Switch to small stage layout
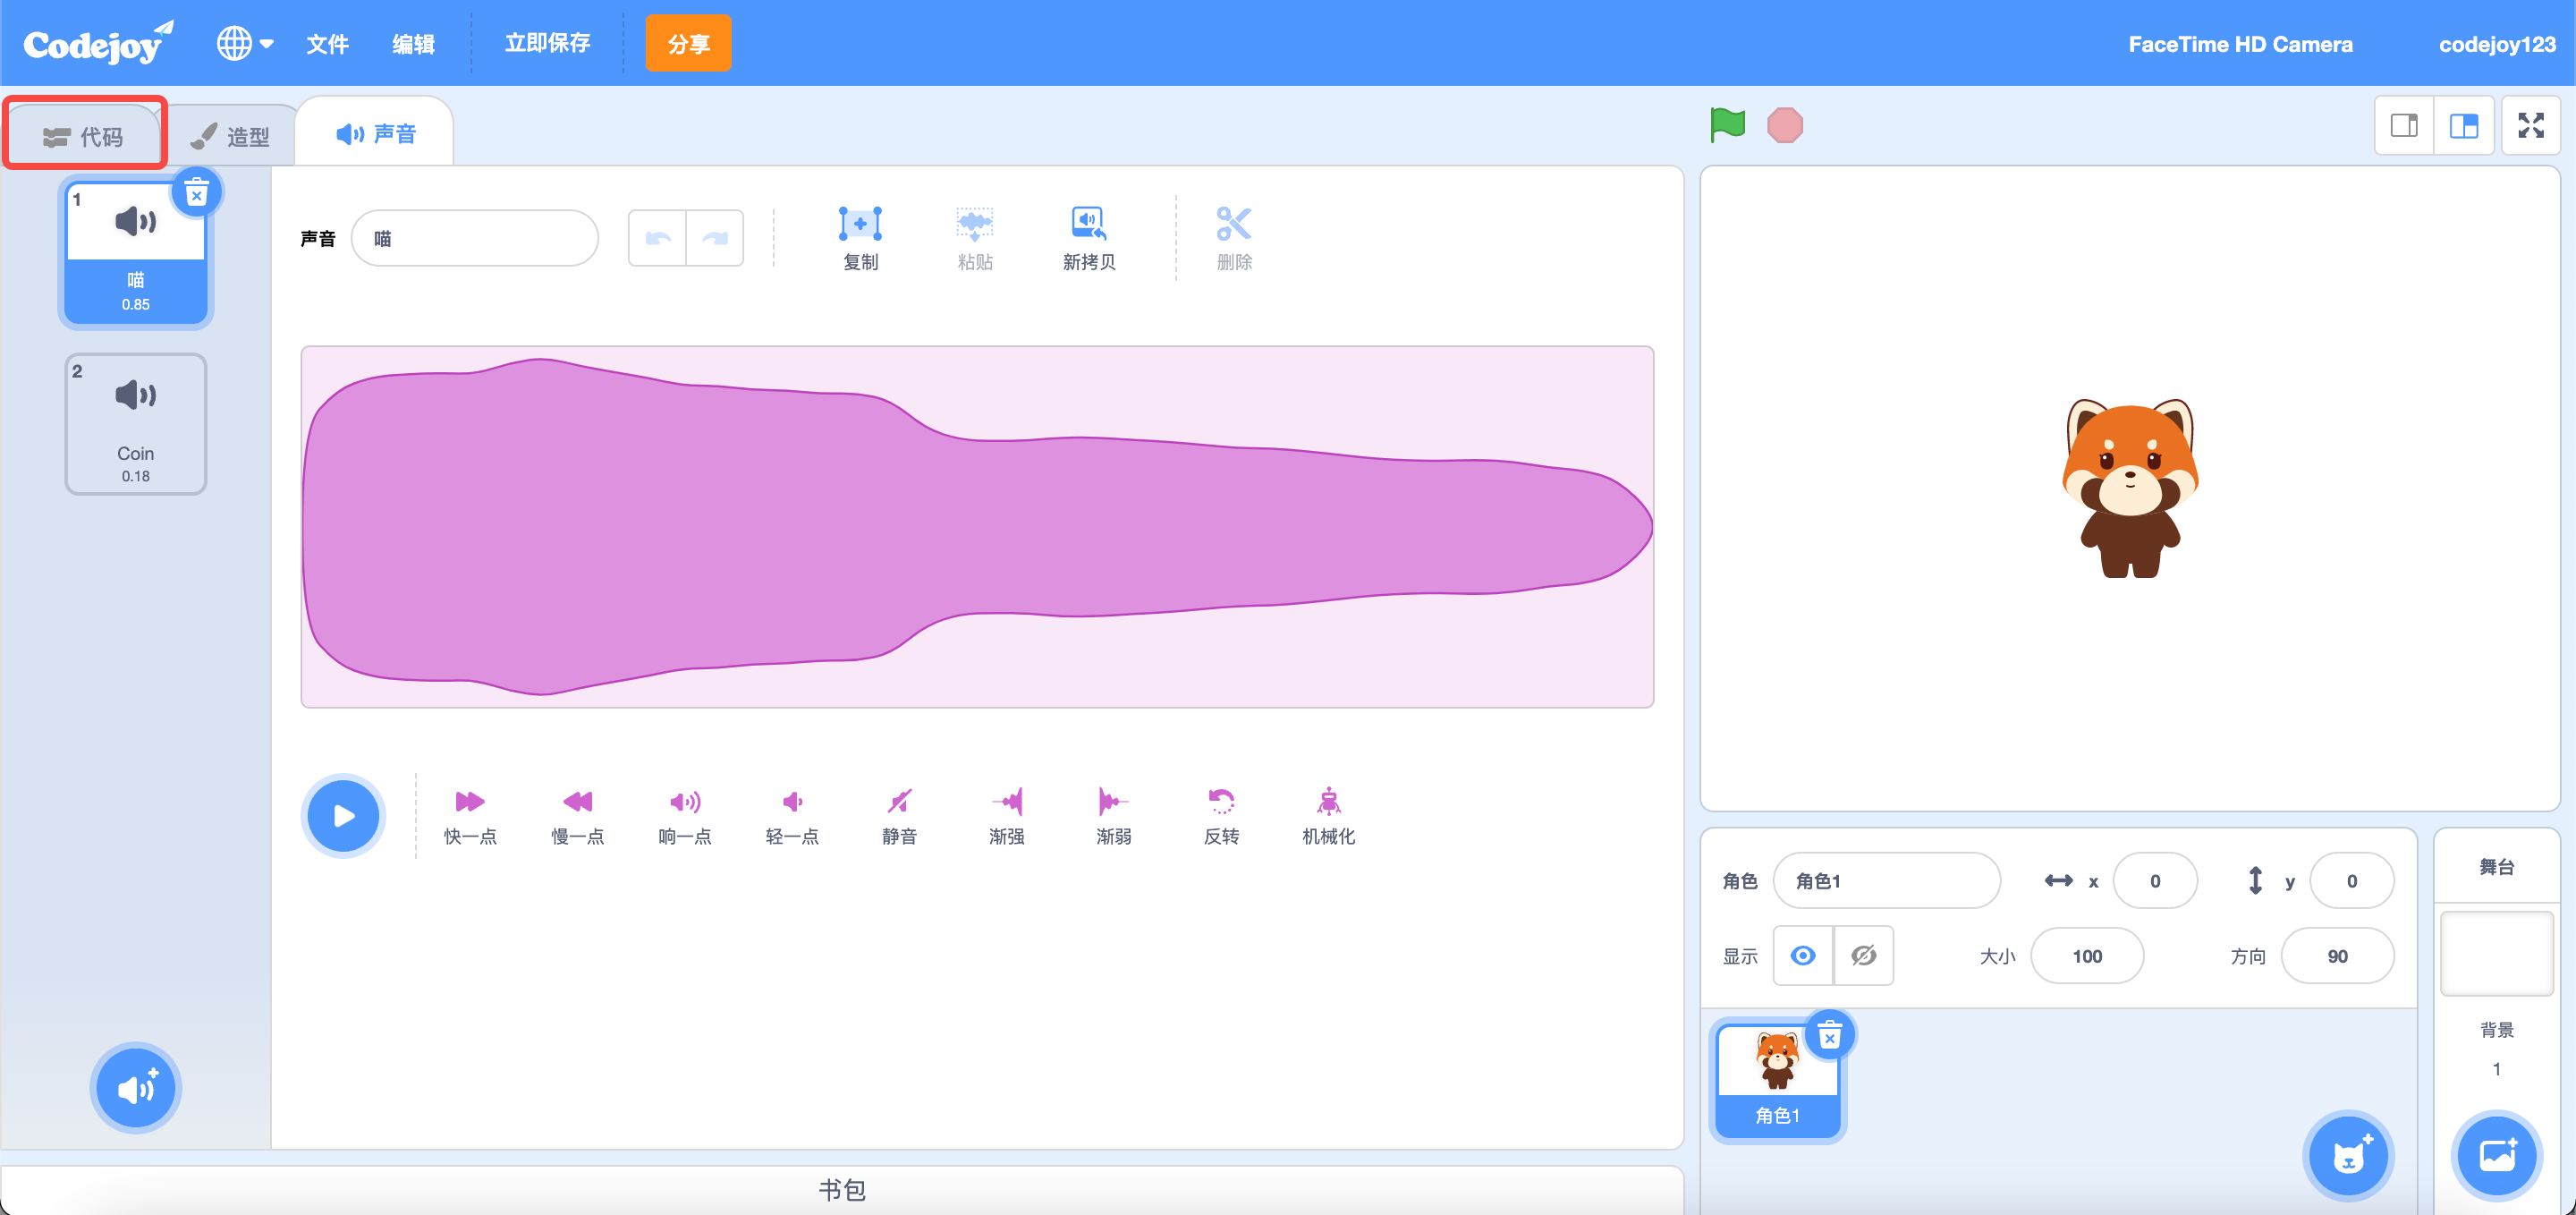Viewport: 2576px width, 1215px height. [2404, 126]
